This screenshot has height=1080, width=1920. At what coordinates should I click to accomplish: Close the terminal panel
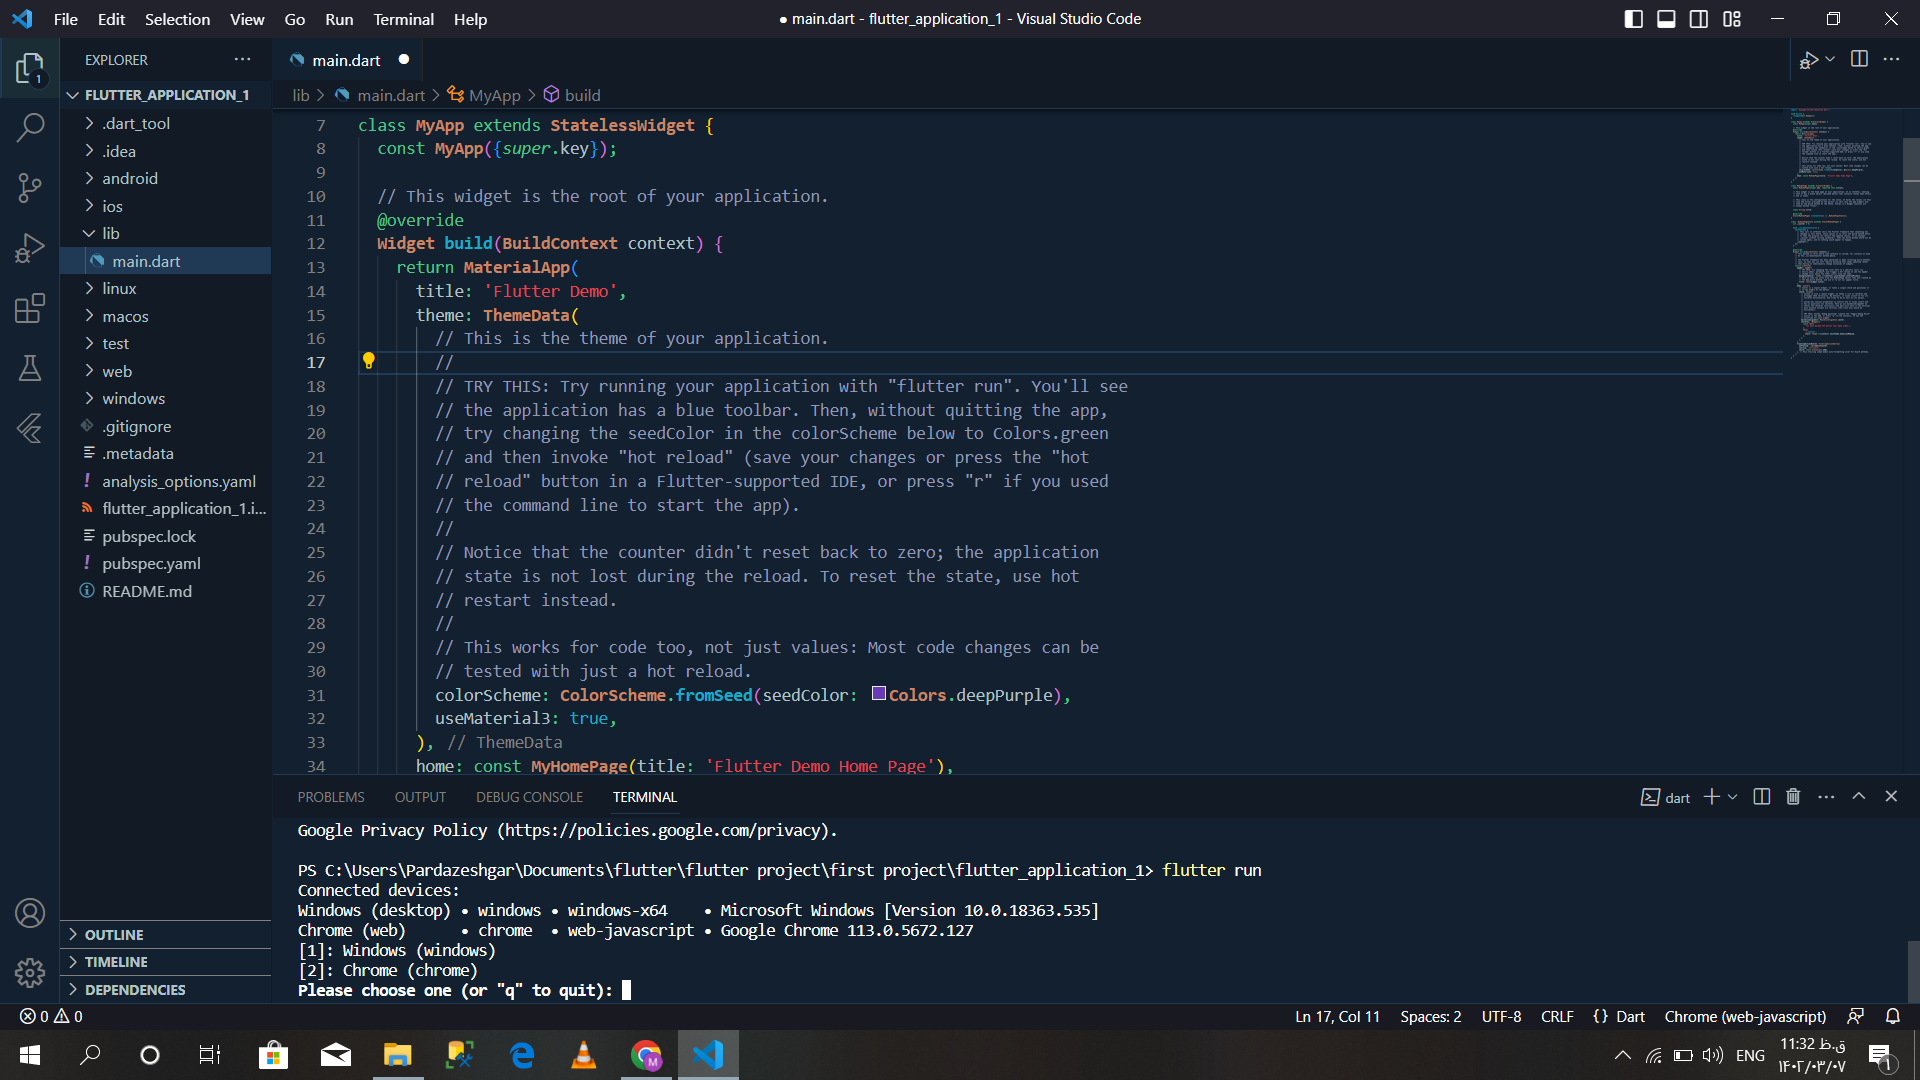coord(1891,797)
